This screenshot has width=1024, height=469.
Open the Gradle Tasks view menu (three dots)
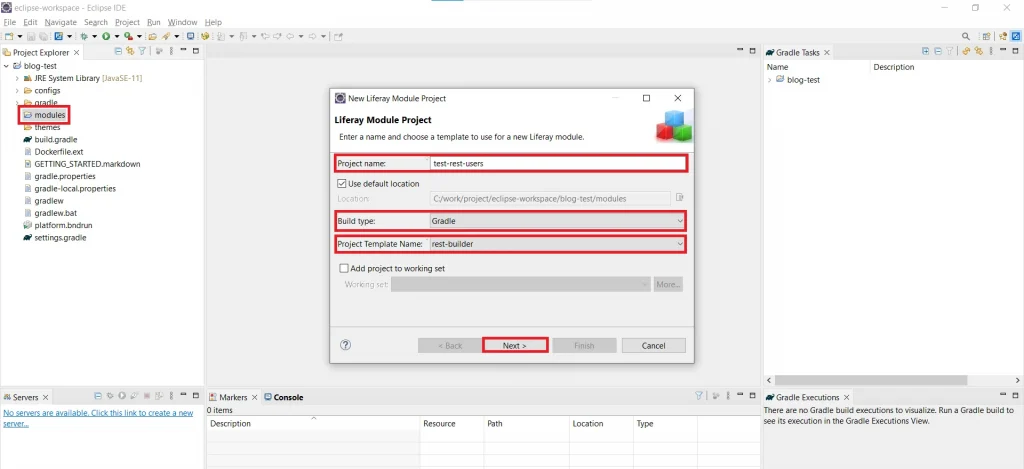tap(991, 50)
